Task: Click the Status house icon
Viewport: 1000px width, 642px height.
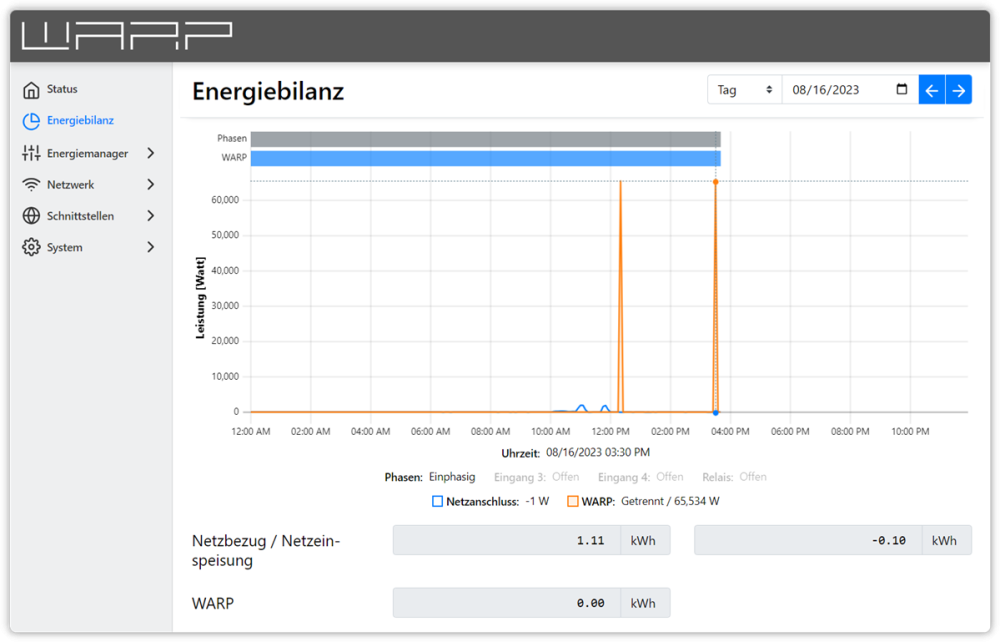Action: click(31, 90)
